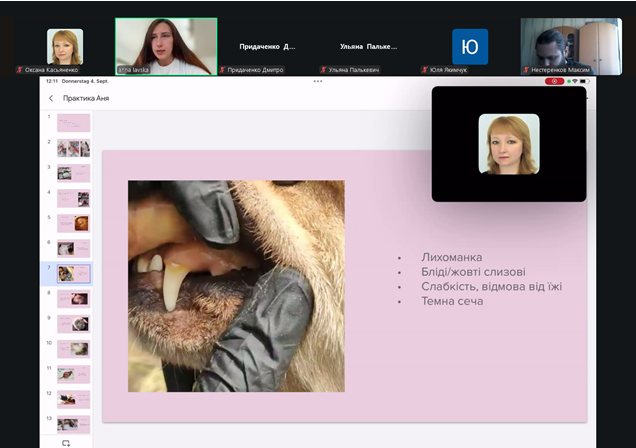Select slide 13 thumbnail
The image size is (636, 448).
click(73, 423)
